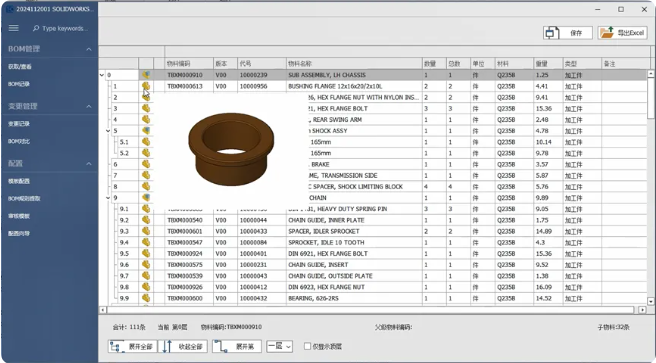This screenshot has width=656, height=363.
Task: Open 审核模板 in the sidebar
Action: 19,216
